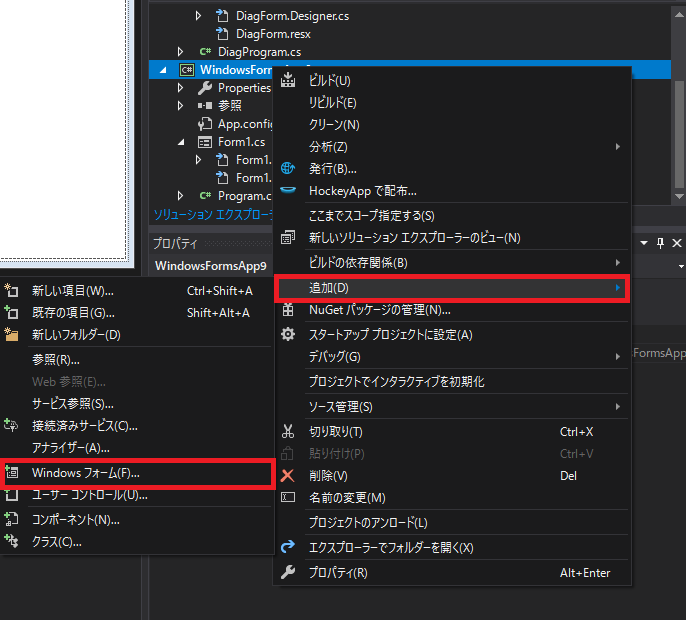This screenshot has height=620, width=686.
Task: Select 新しいフォルダー(D) entry
Action: 137,335
